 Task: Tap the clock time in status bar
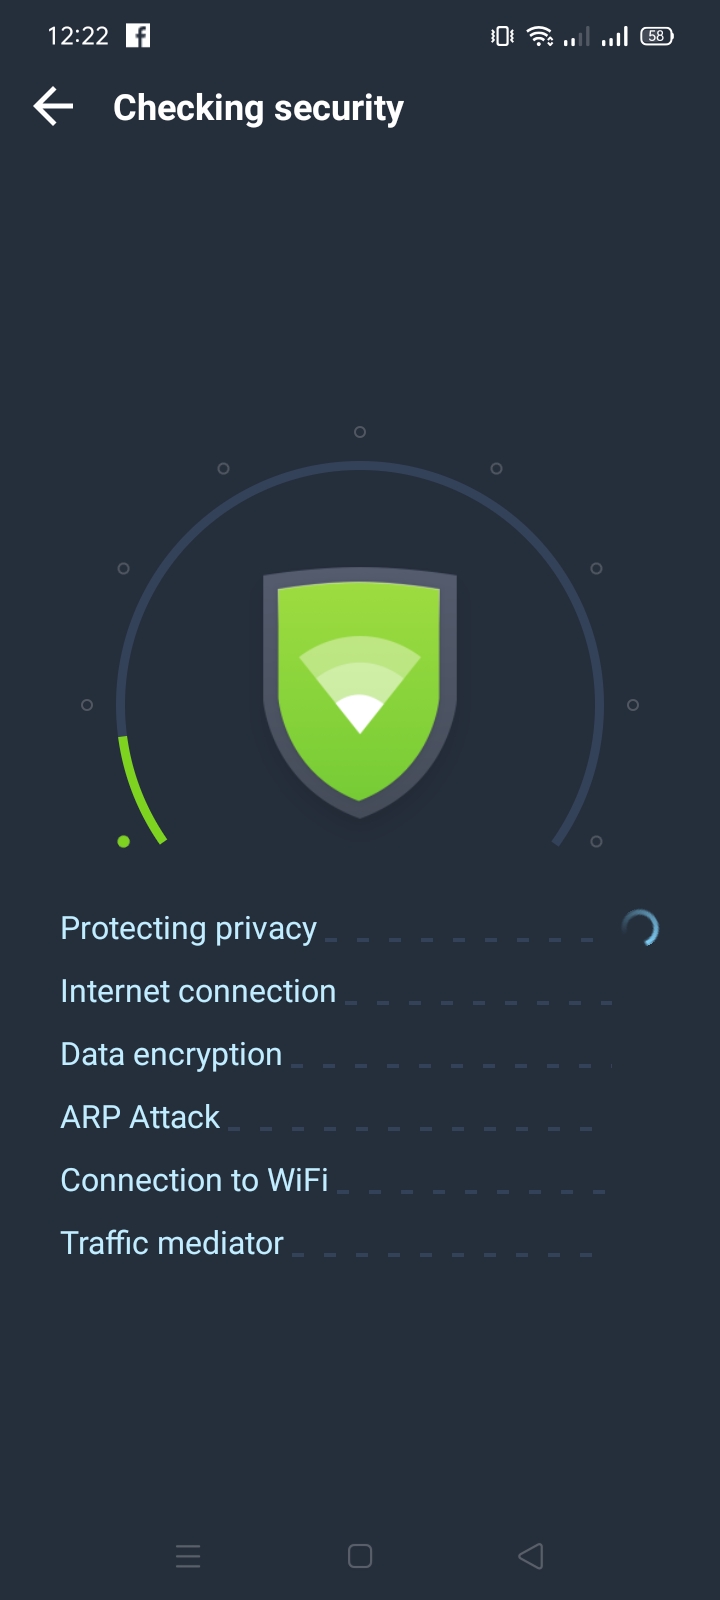pos(78,36)
